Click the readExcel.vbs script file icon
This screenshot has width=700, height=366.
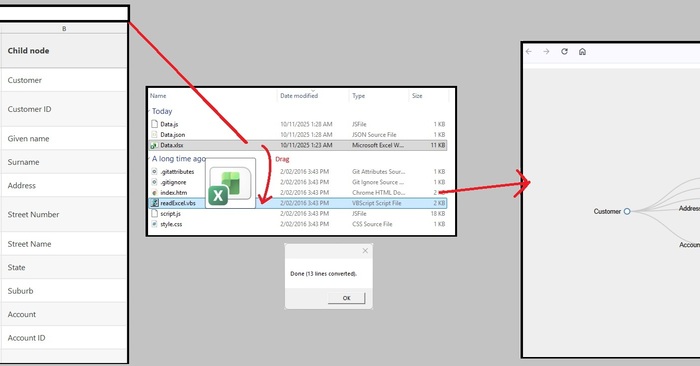pos(154,203)
